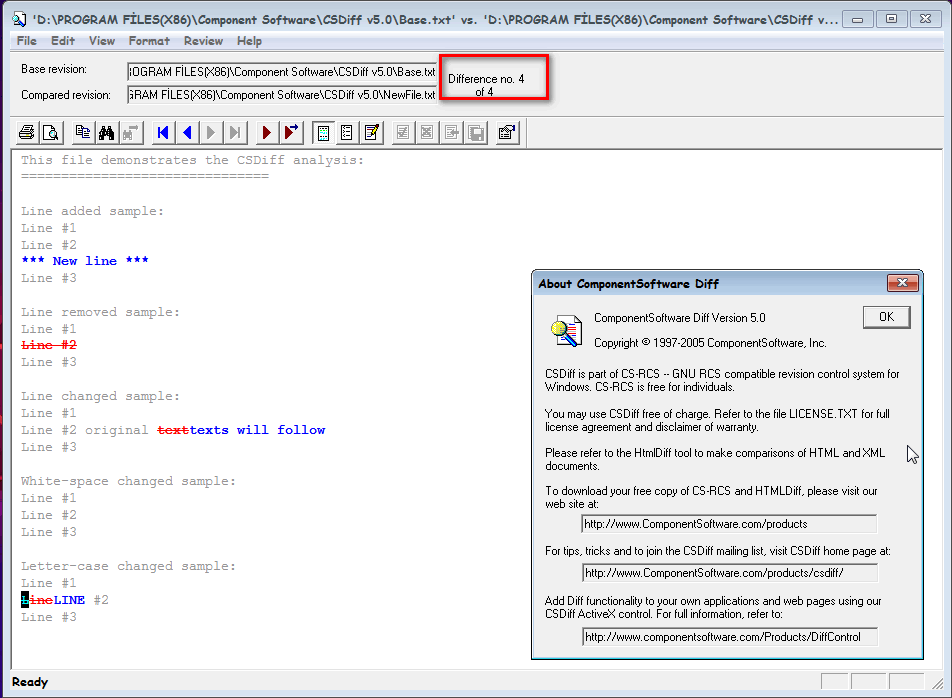Click 'ComponentSoftware Diff Version 5.0' text
The image size is (952, 698).
coord(679,317)
